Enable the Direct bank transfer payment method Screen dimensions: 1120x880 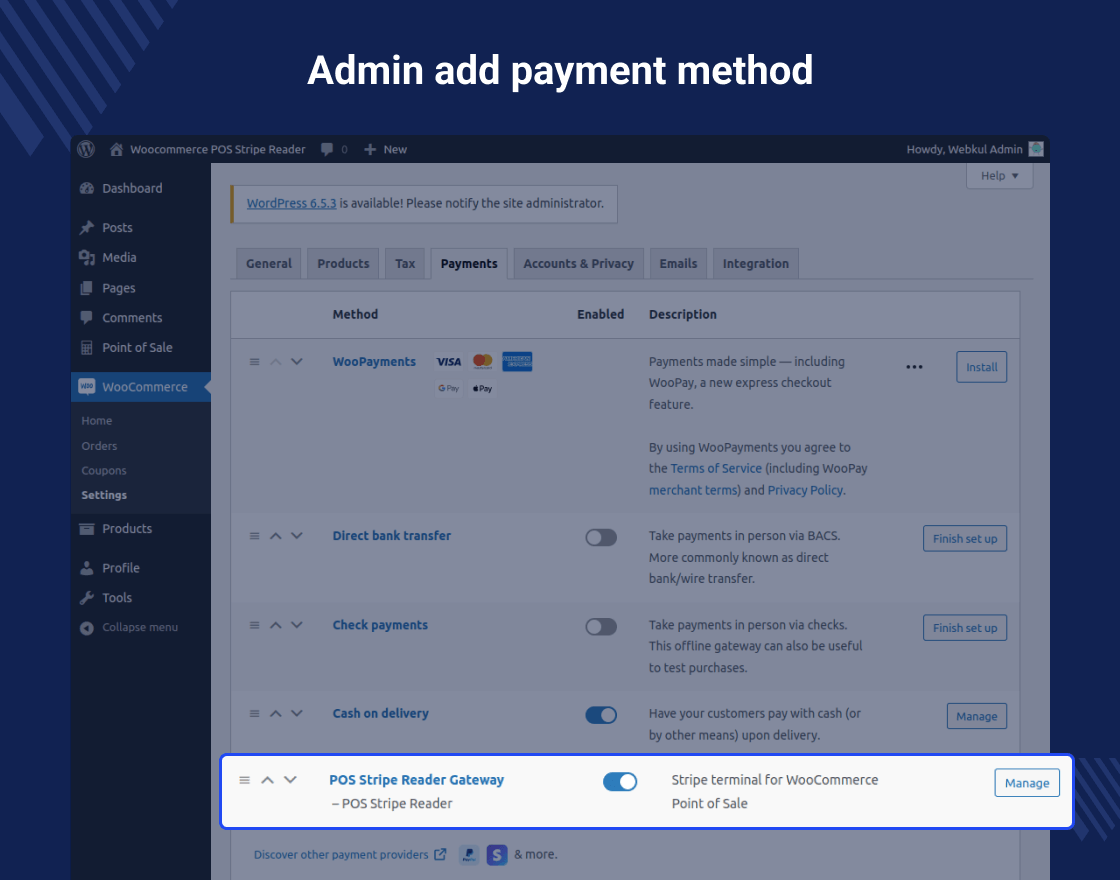(601, 537)
